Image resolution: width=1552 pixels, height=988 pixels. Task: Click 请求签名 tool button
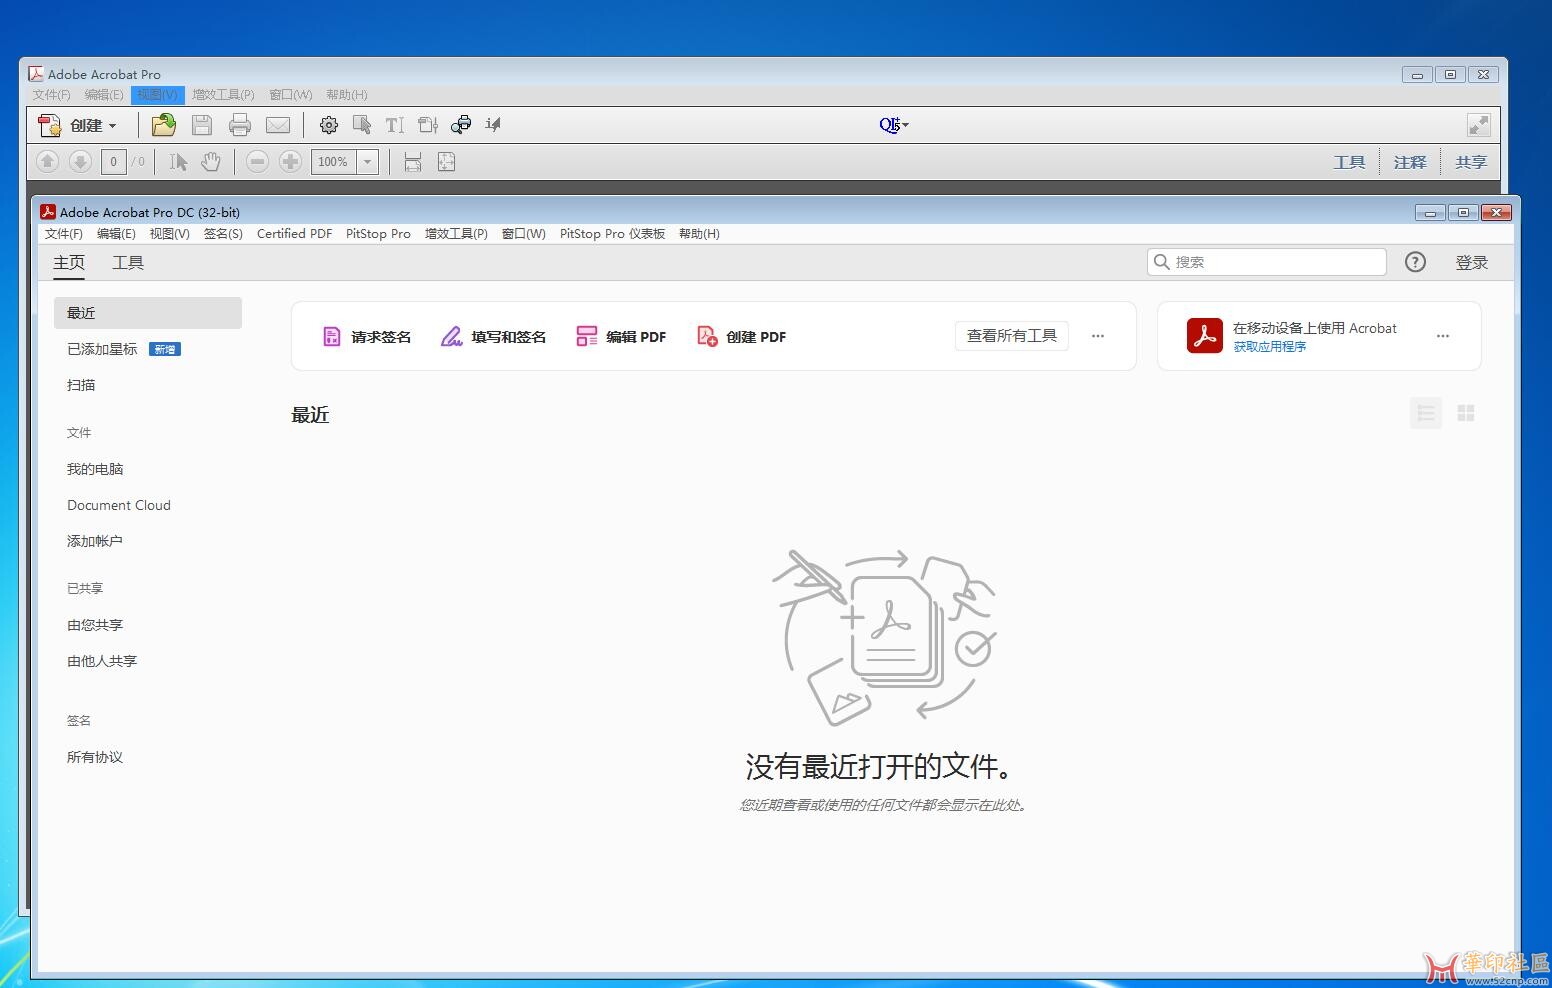[367, 336]
